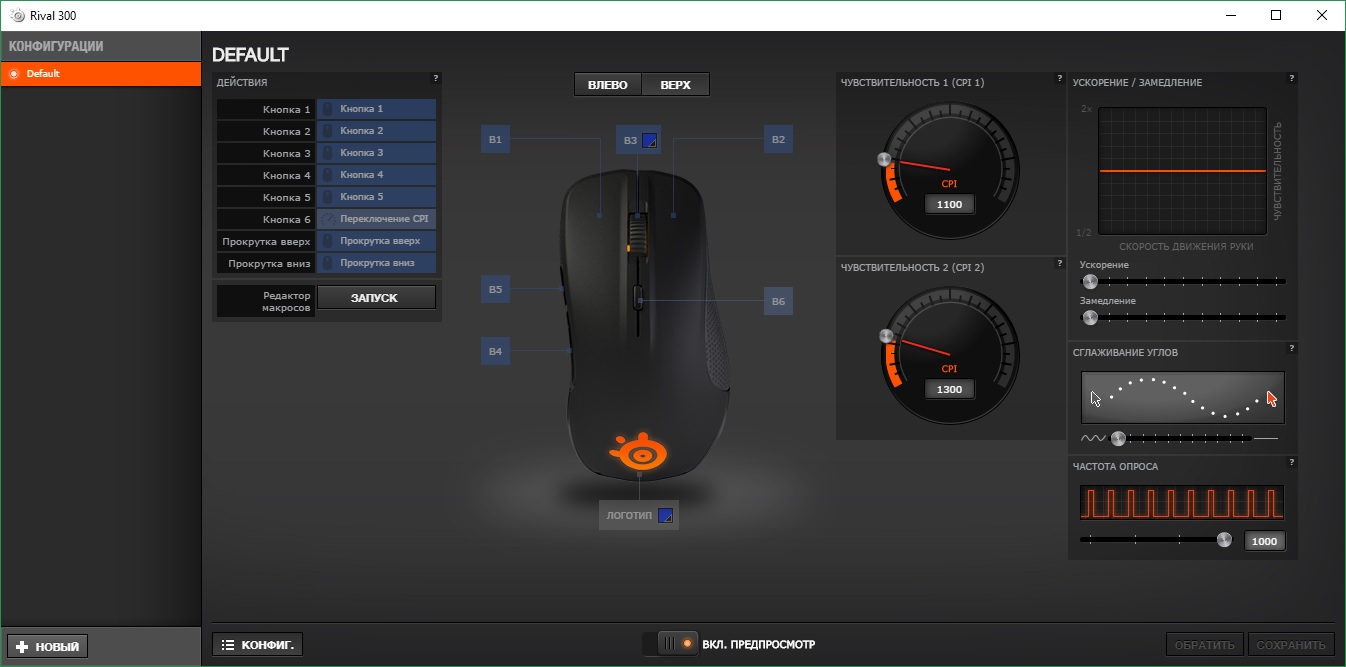
Task: Select the B6 CPI button label
Action: [778, 301]
